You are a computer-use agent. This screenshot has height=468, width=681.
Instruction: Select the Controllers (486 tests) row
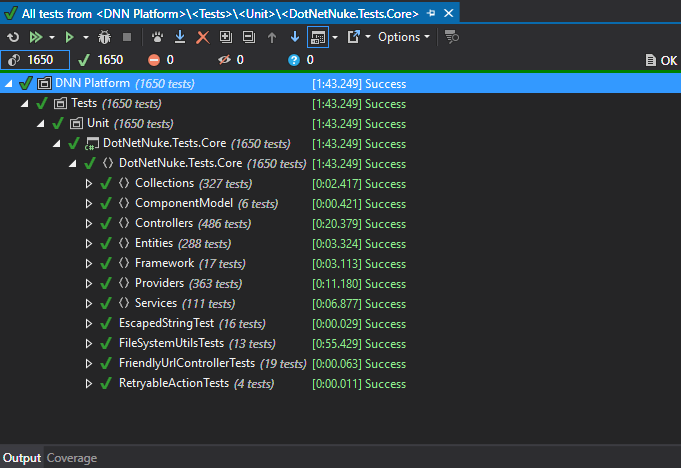[340, 224]
